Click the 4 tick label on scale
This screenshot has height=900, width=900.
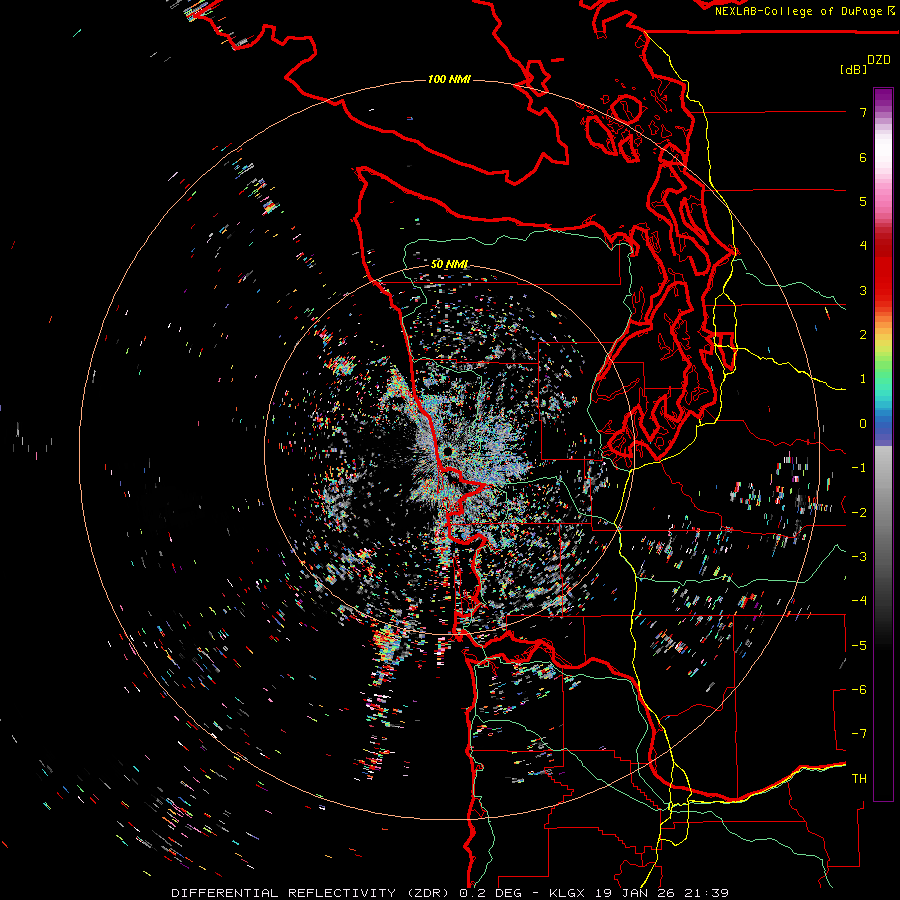[863, 246]
